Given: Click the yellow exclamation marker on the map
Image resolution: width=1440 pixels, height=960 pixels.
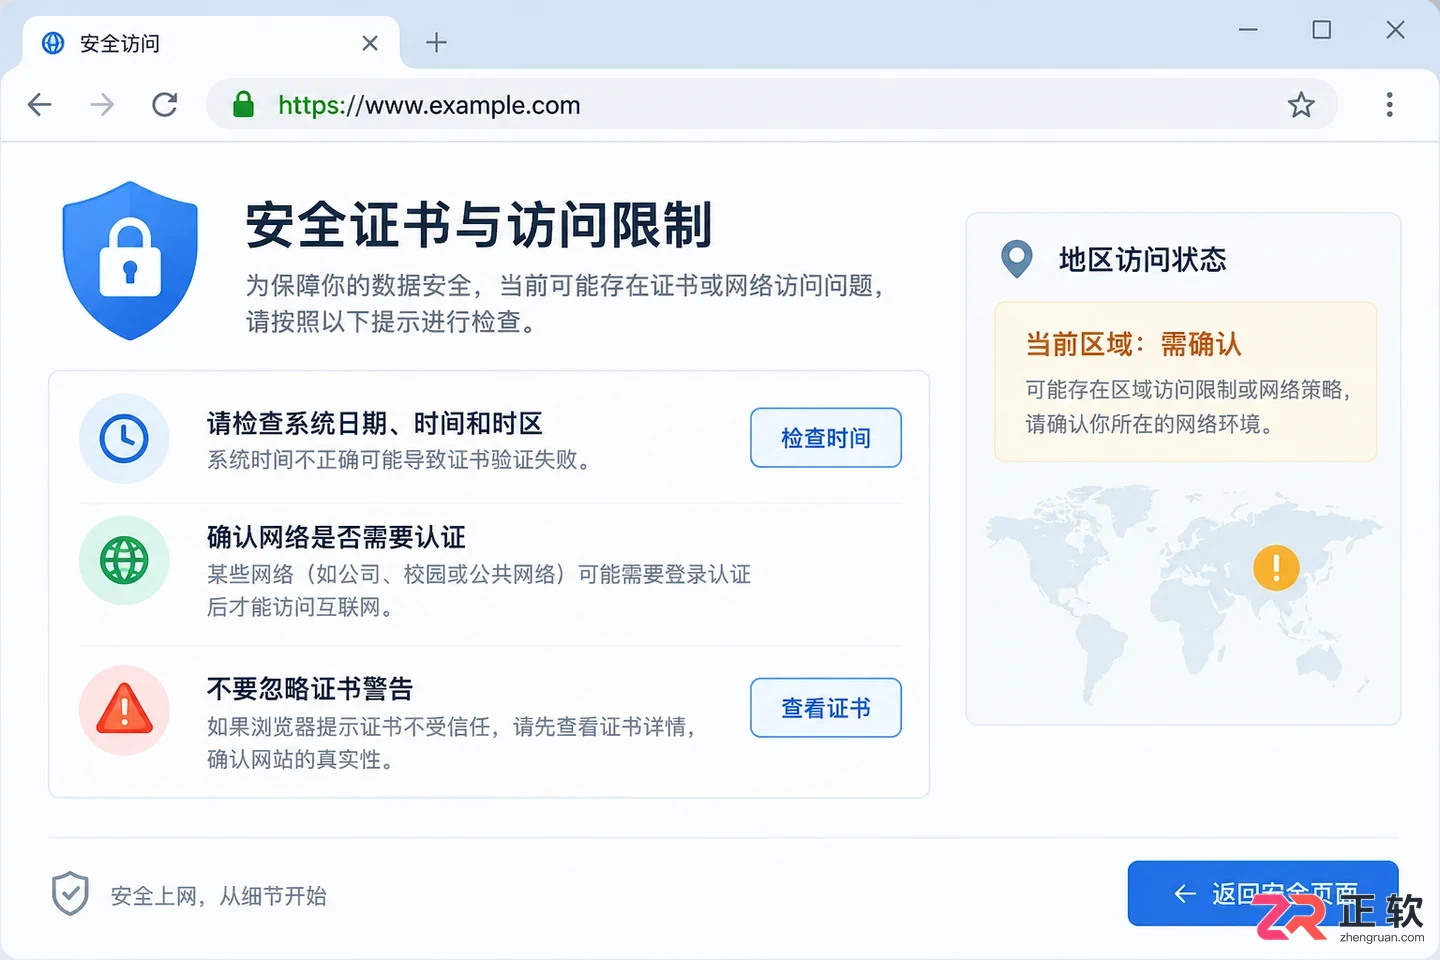Looking at the screenshot, I should tap(1276, 568).
